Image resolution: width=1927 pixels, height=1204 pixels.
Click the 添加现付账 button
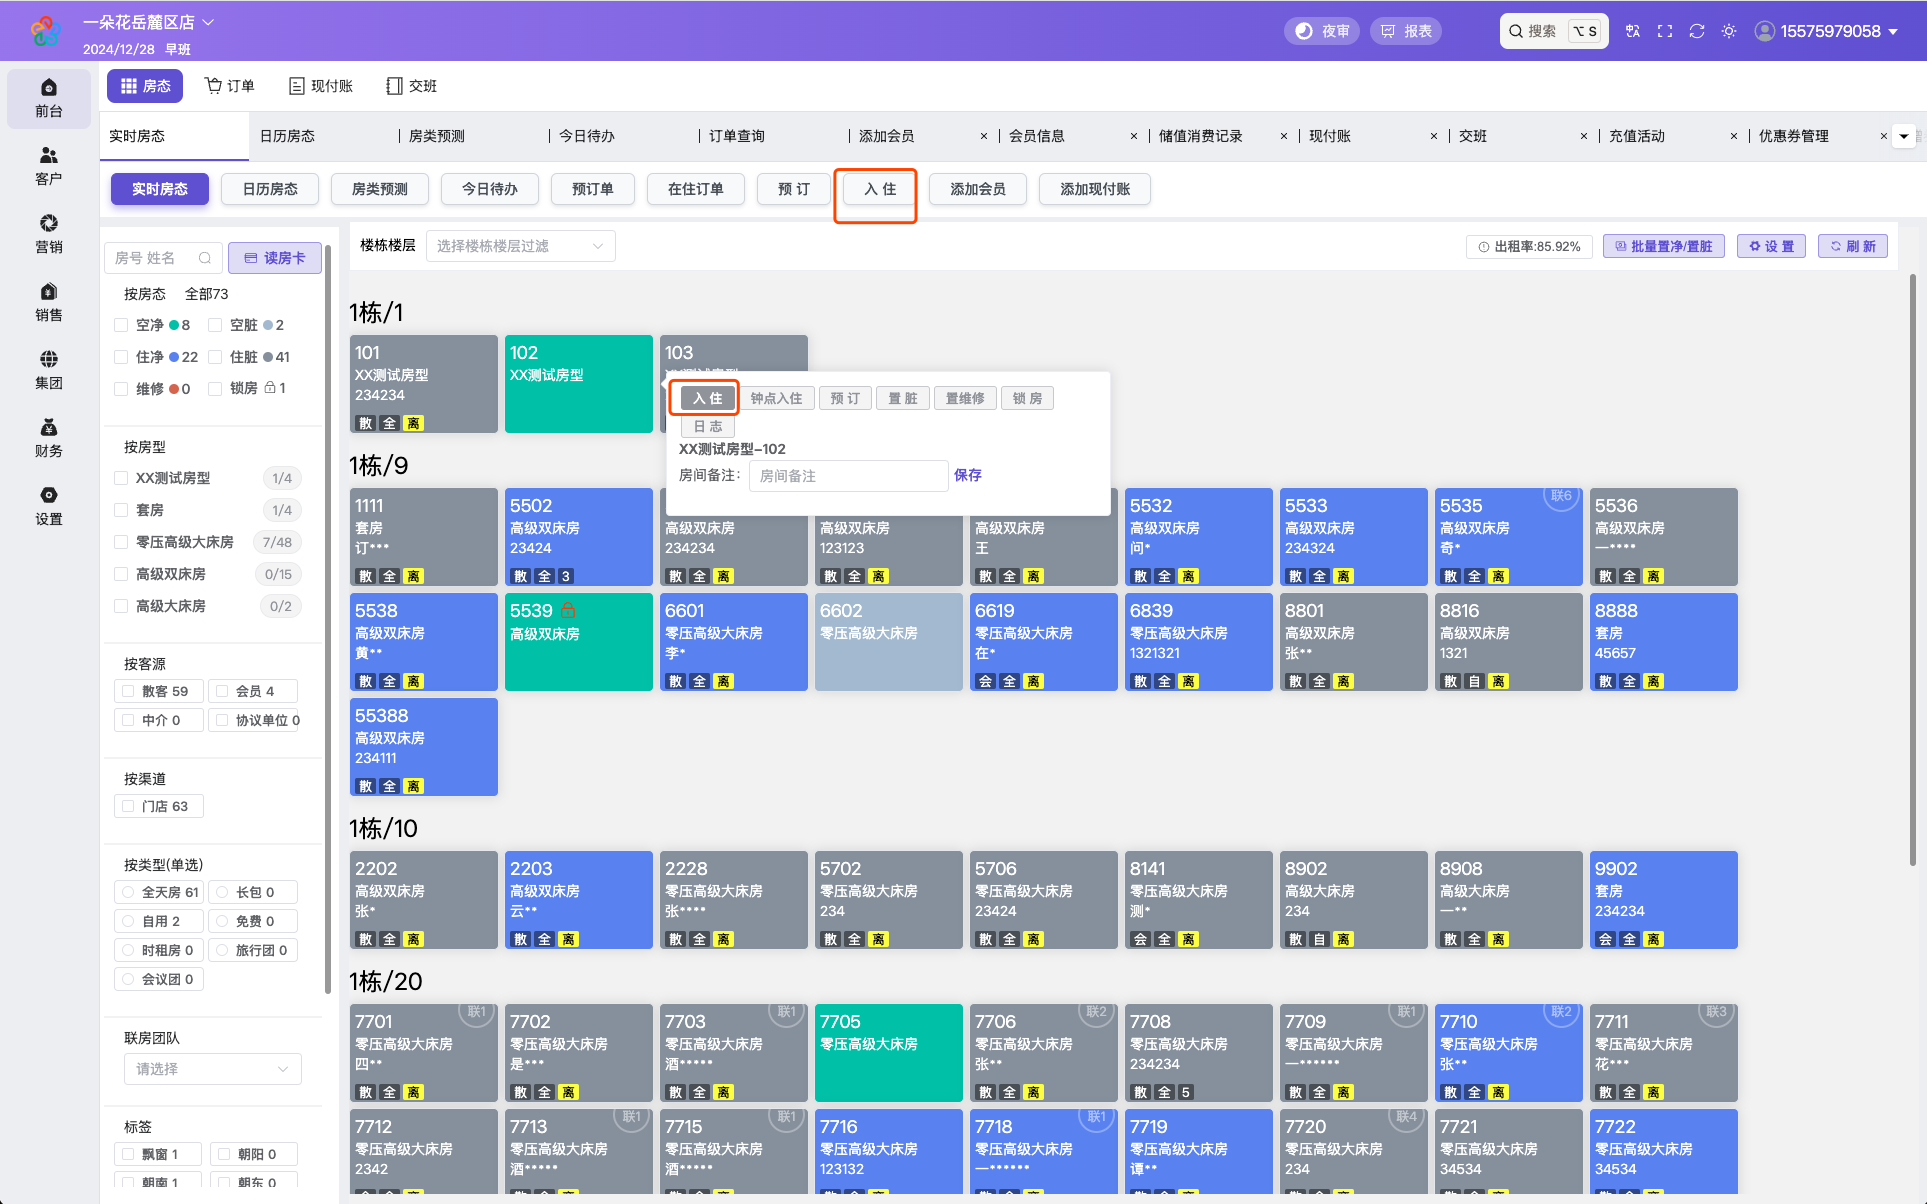click(1095, 189)
